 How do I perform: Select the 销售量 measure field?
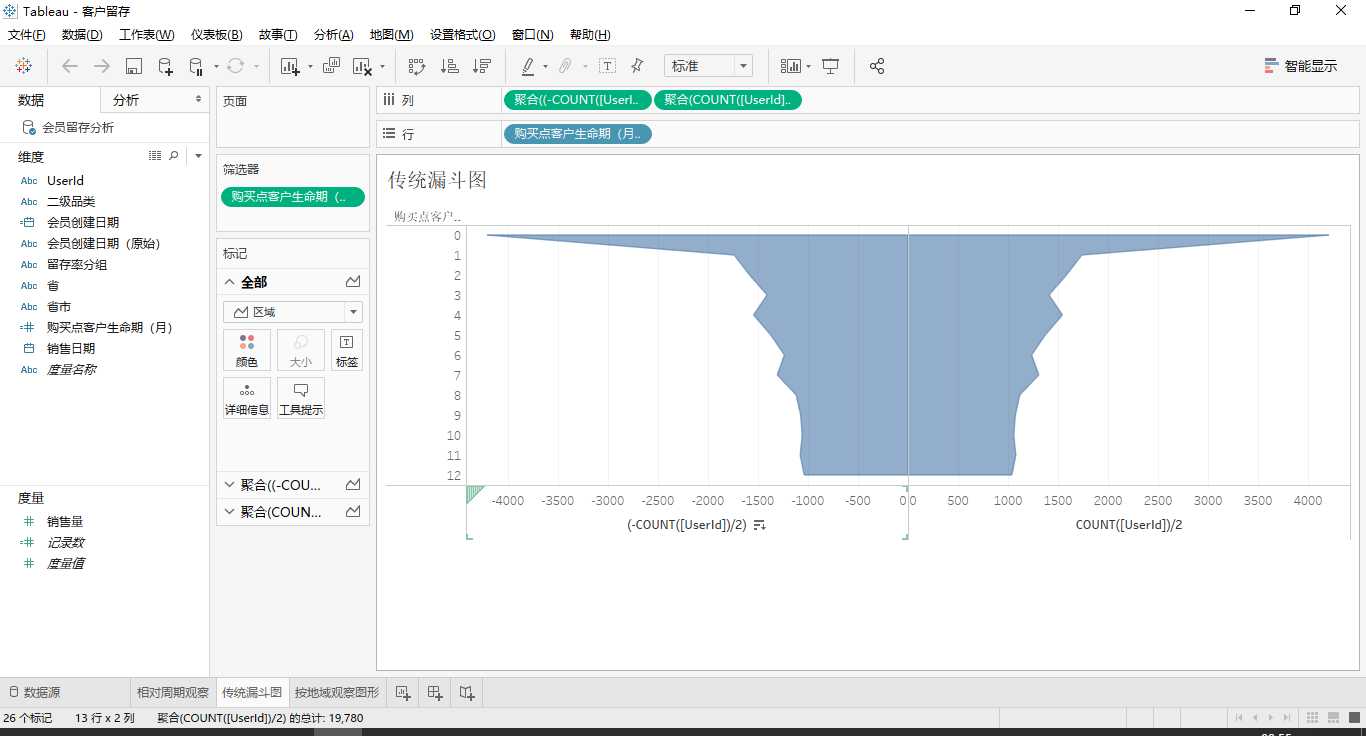(65, 521)
